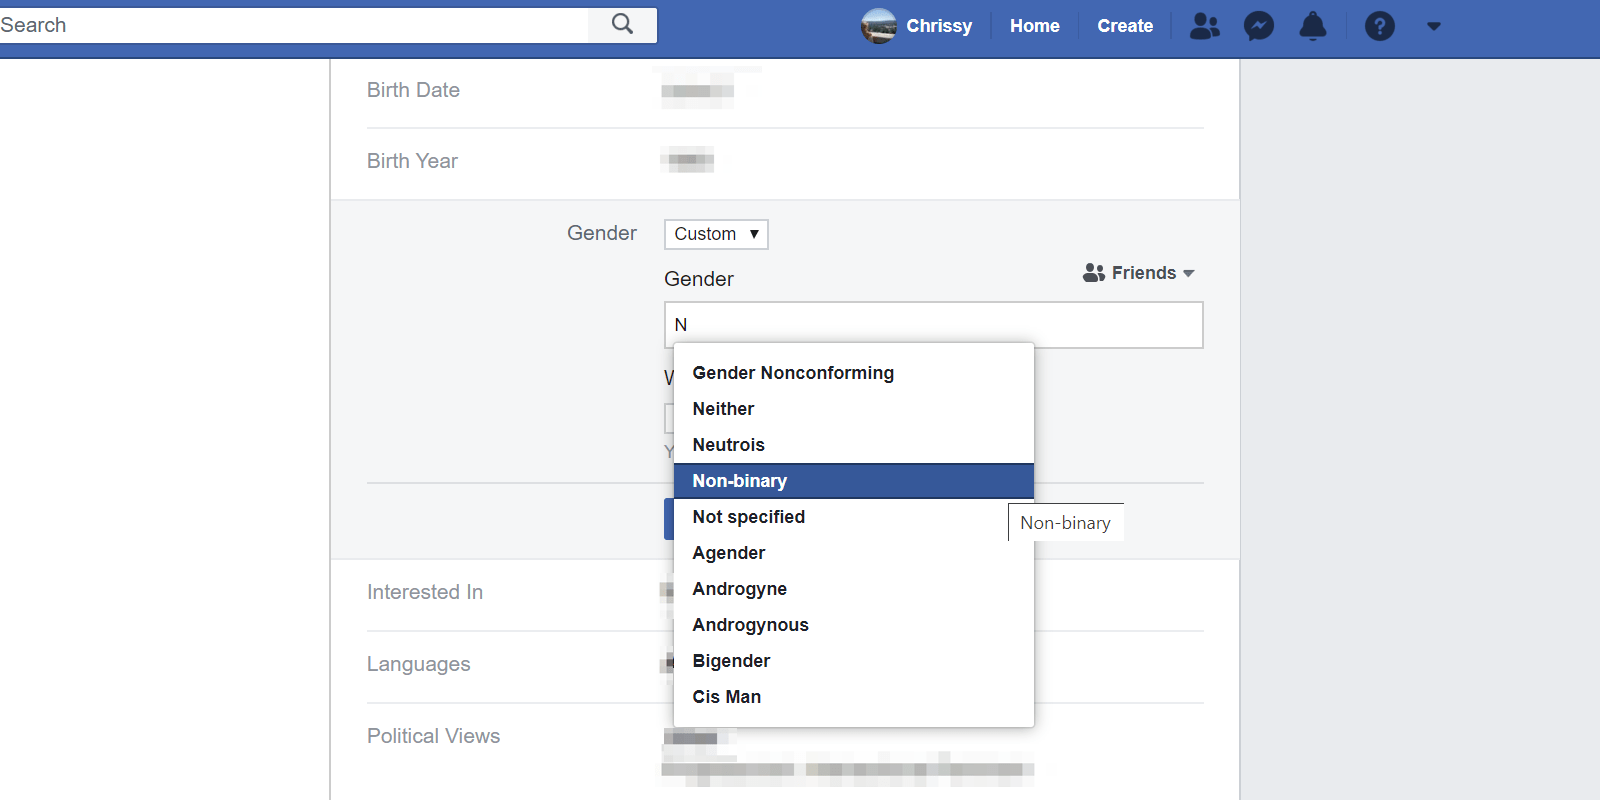This screenshot has width=1600, height=800.
Task: Click into the Search field
Action: coord(294,25)
